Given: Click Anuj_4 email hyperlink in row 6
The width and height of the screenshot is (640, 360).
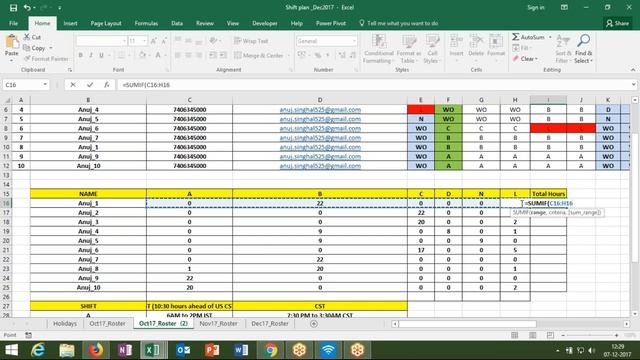Looking at the screenshot, I should click(x=320, y=109).
